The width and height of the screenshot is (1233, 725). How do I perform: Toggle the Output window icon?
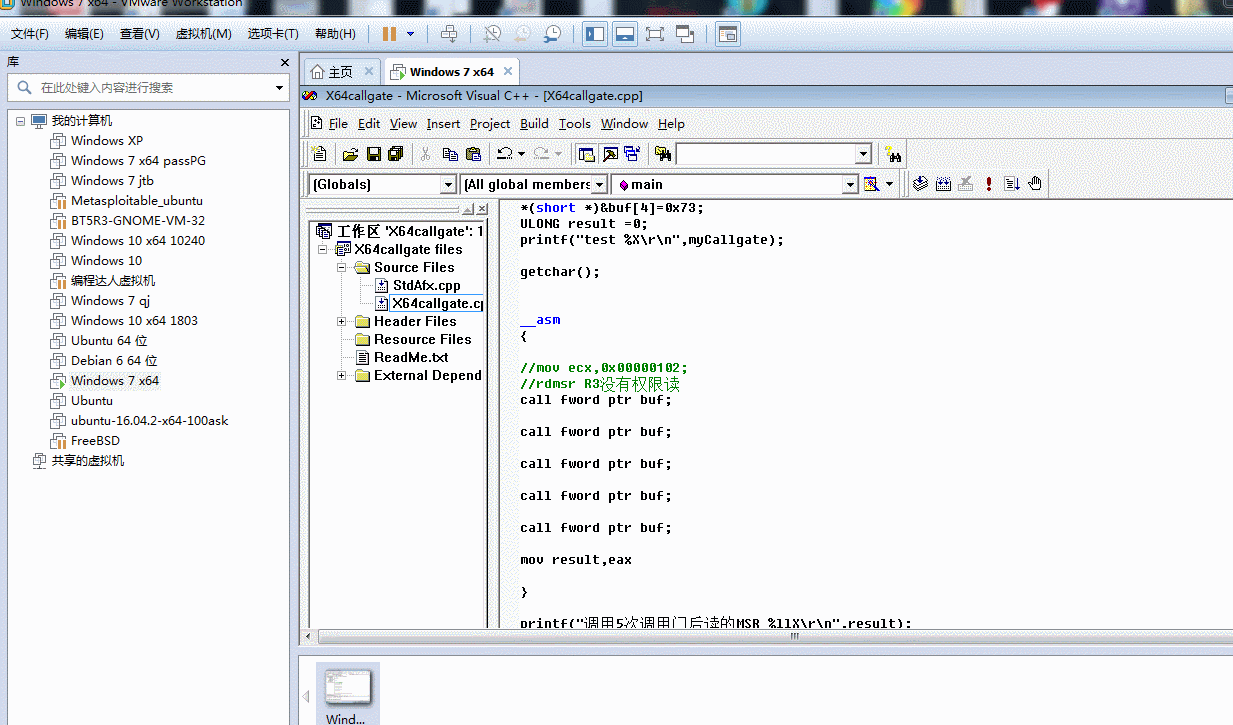click(x=609, y=154)
